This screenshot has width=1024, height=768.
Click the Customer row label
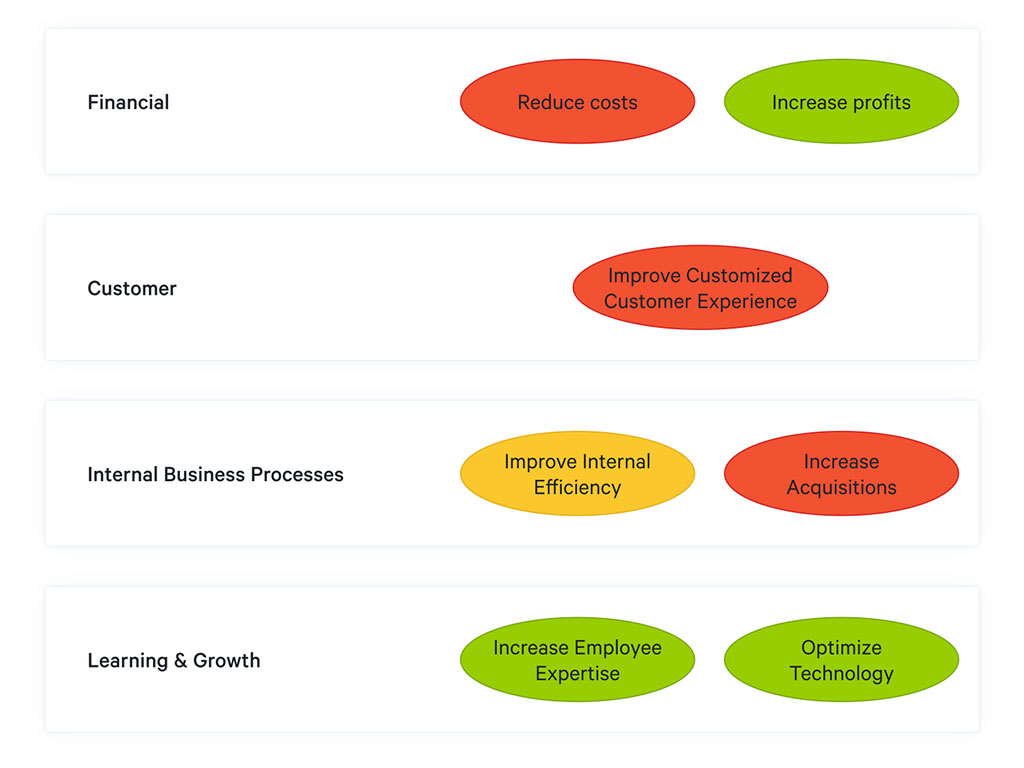coord(132,289)
